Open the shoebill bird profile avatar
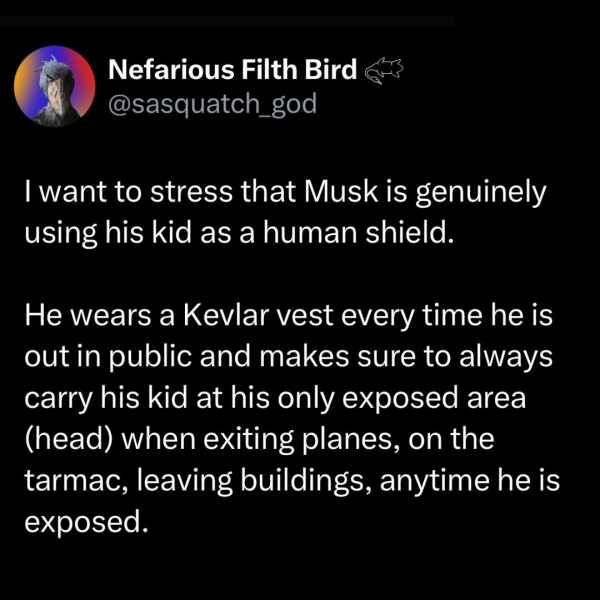Viewport: 600px width, 600px height. [x=54, y=86]
